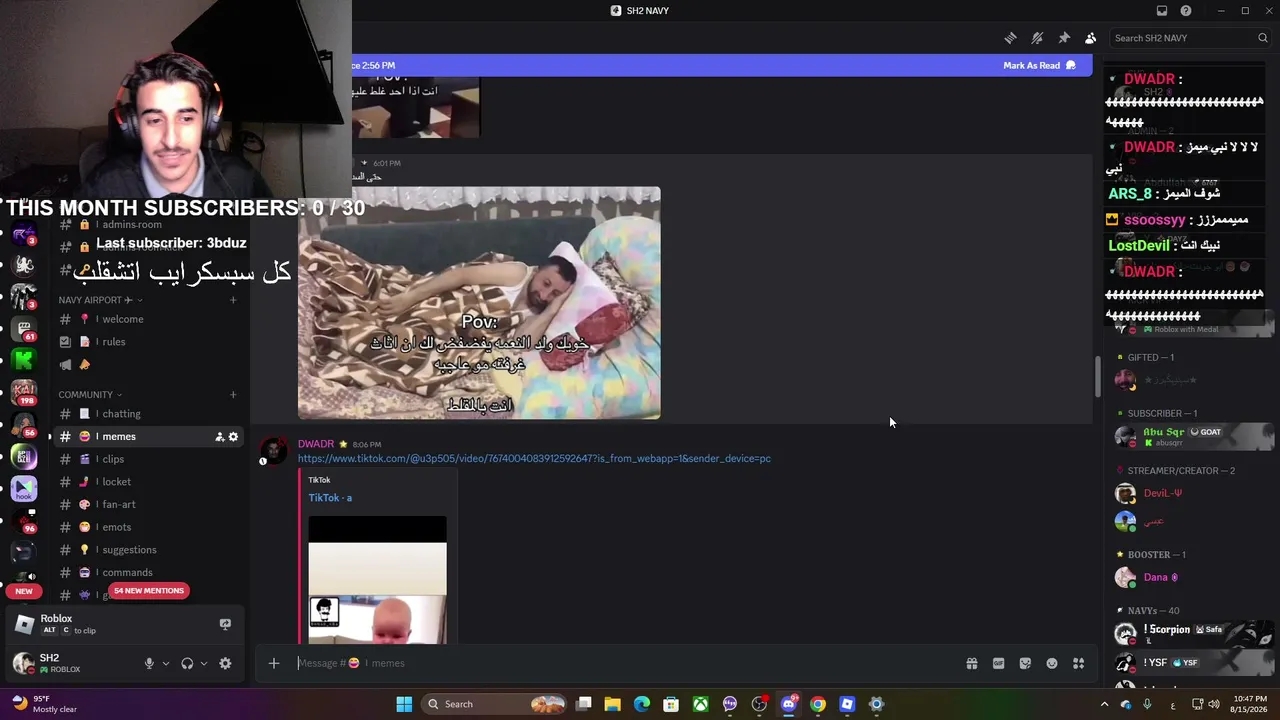Screen dimensions: 1280x720
Task: Click the server icon with 198 badge
Action: pyautogui.click(x=24, y=392)
